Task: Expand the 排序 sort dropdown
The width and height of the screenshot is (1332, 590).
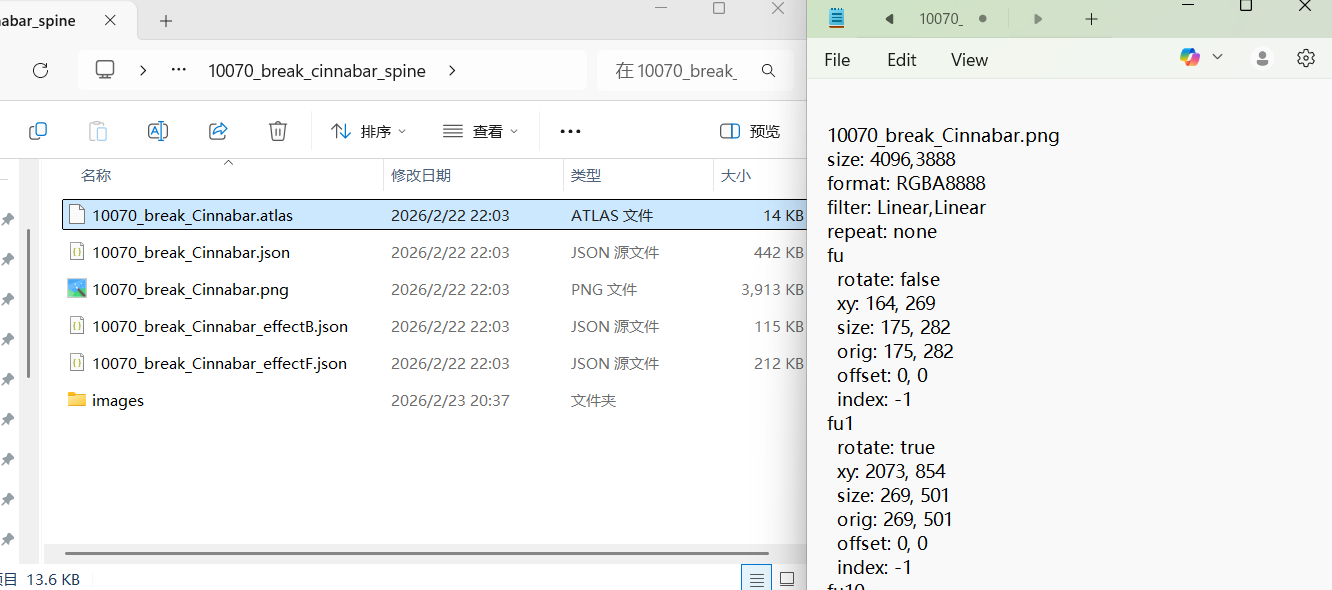Action: pos(369,131)
